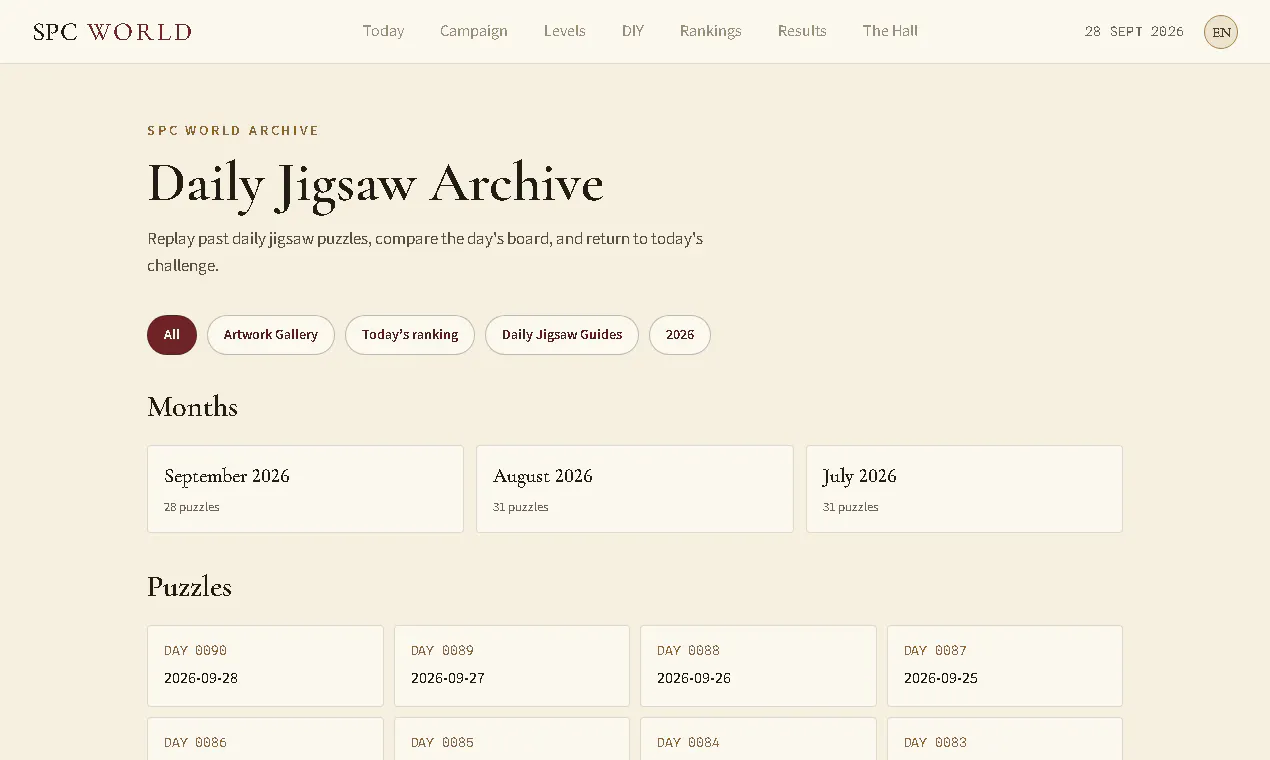Click the SPC WORLD ARCHIVE label
Screen dimensions: 1270x760
233,131
